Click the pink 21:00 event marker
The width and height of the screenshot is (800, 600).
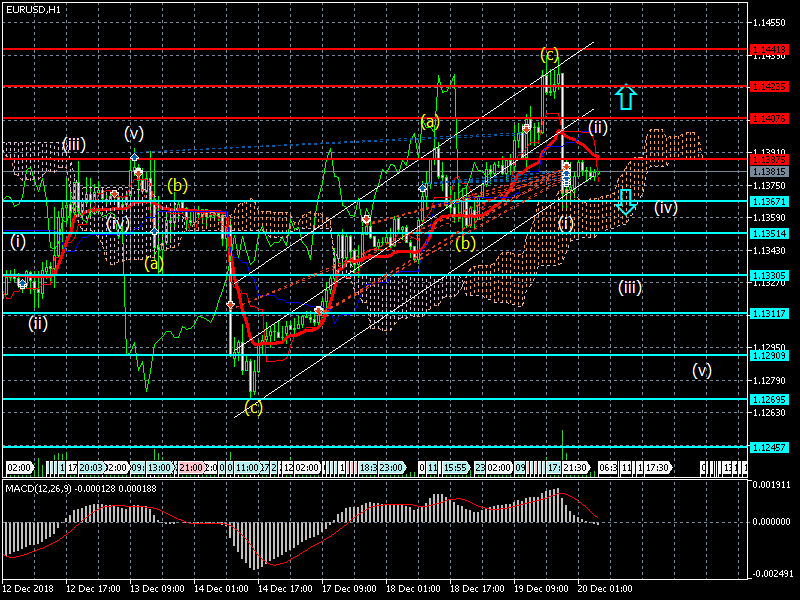[189, 467]
